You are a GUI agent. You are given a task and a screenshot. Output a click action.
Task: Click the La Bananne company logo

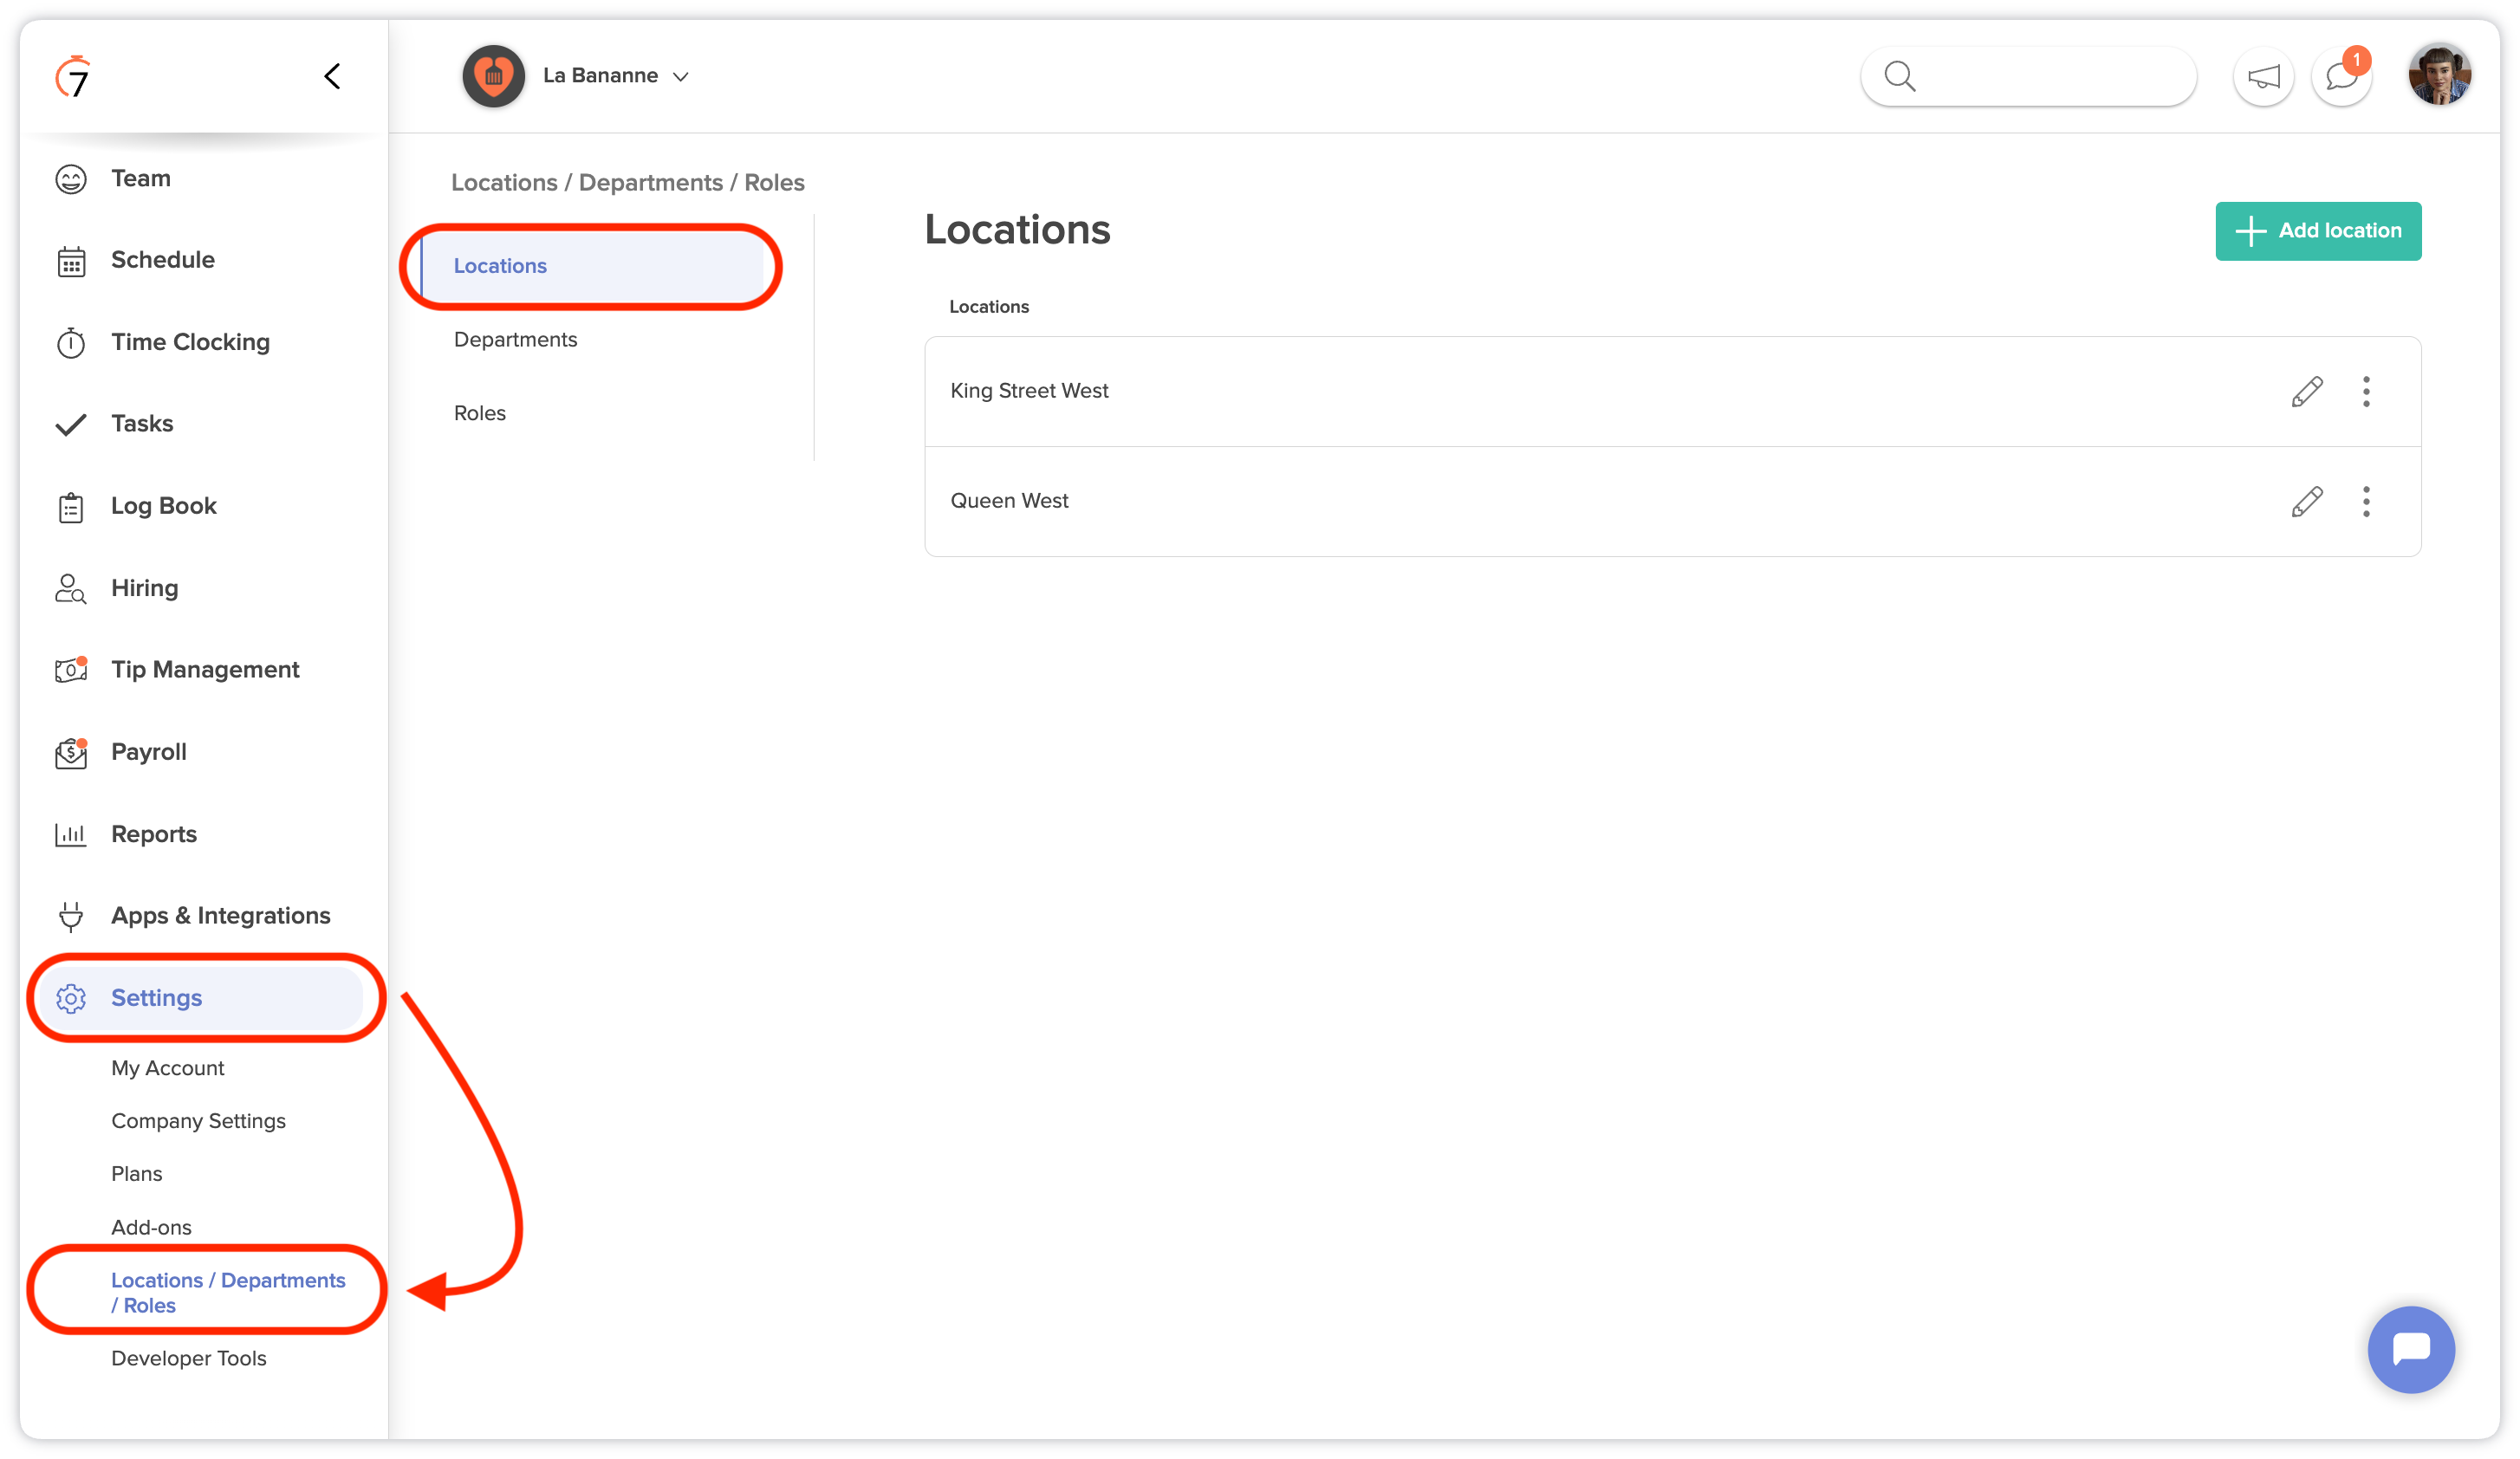[x=493, y=76]
